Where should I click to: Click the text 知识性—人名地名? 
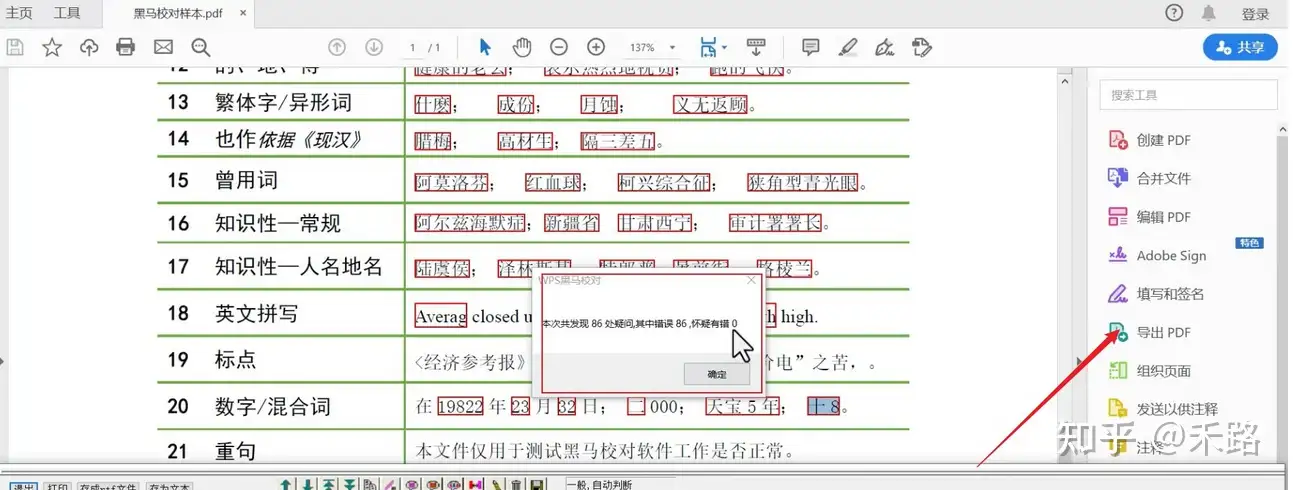coord(299,267)
